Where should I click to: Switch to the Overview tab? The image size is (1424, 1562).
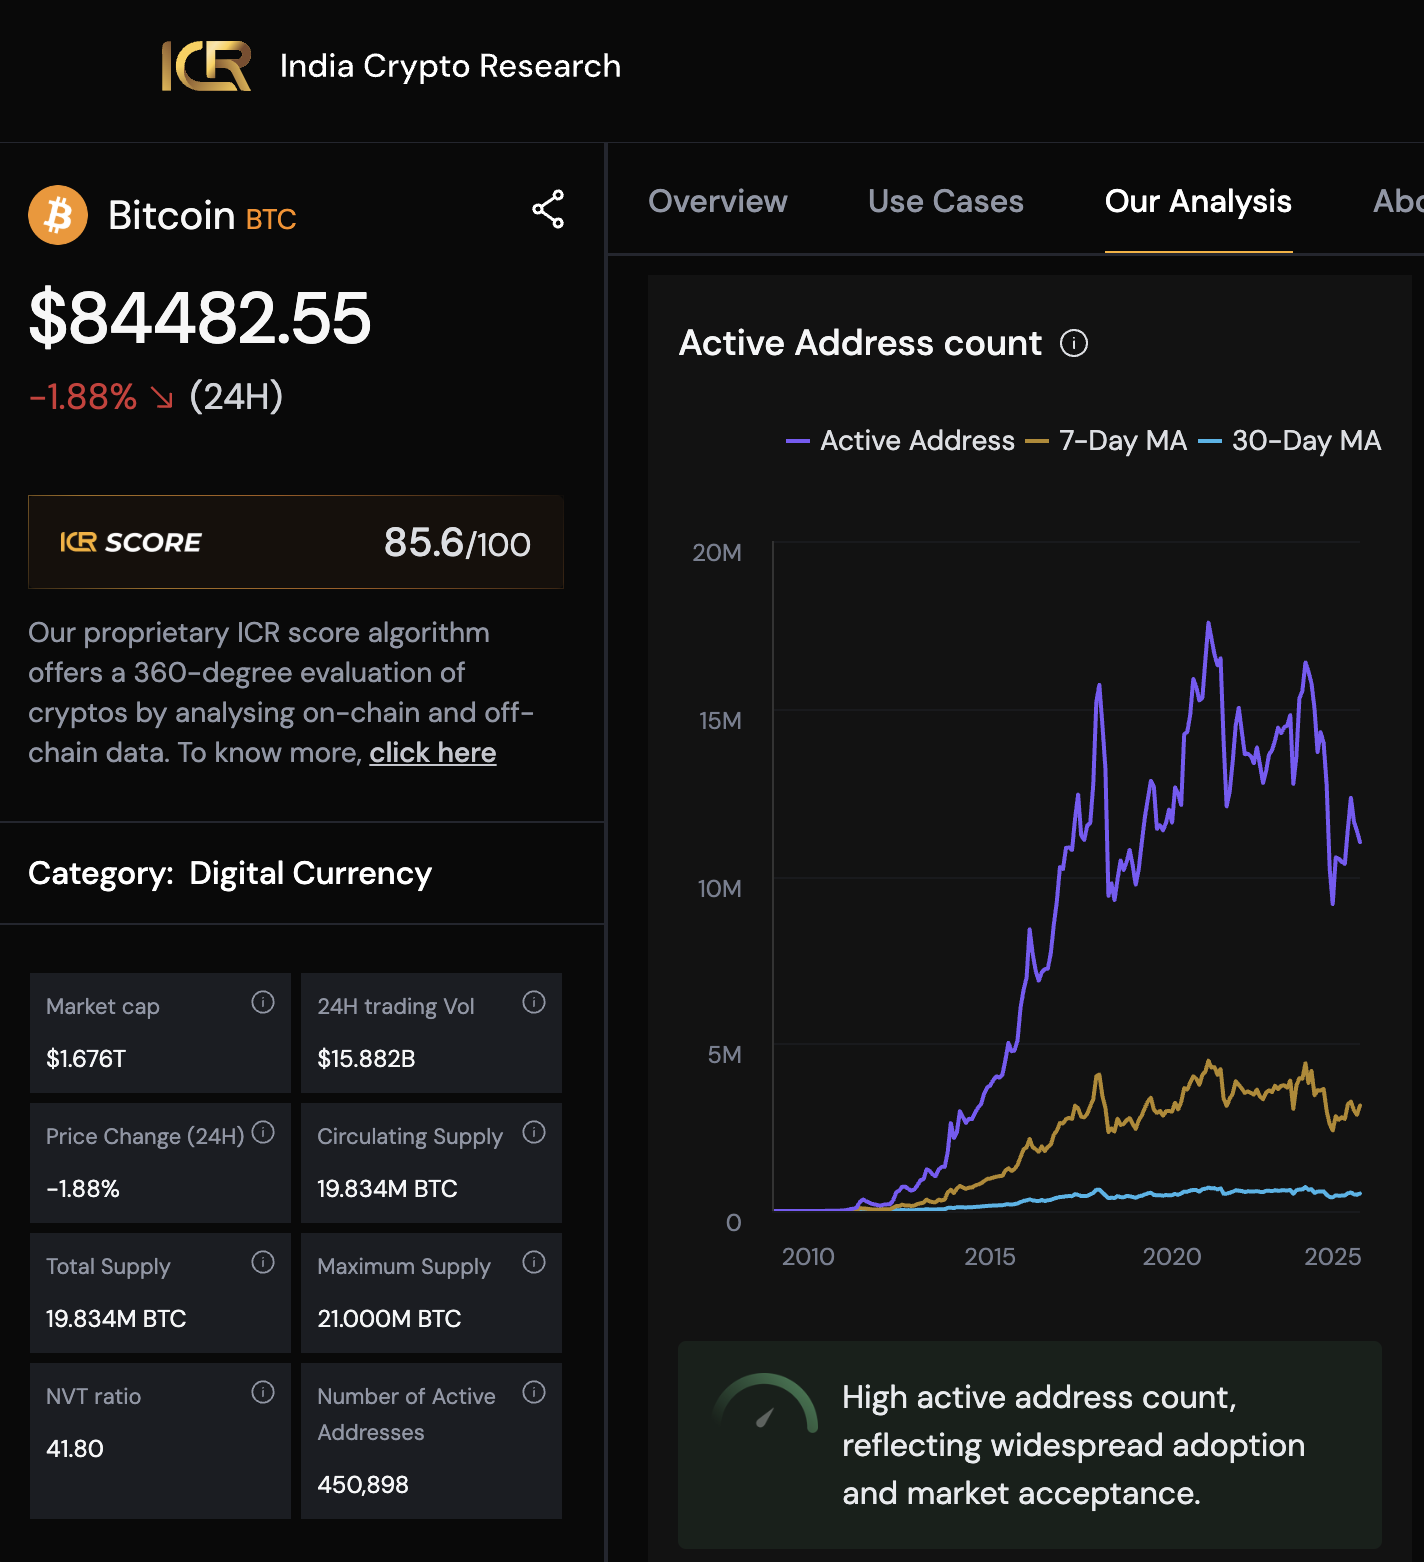point(717,202)
